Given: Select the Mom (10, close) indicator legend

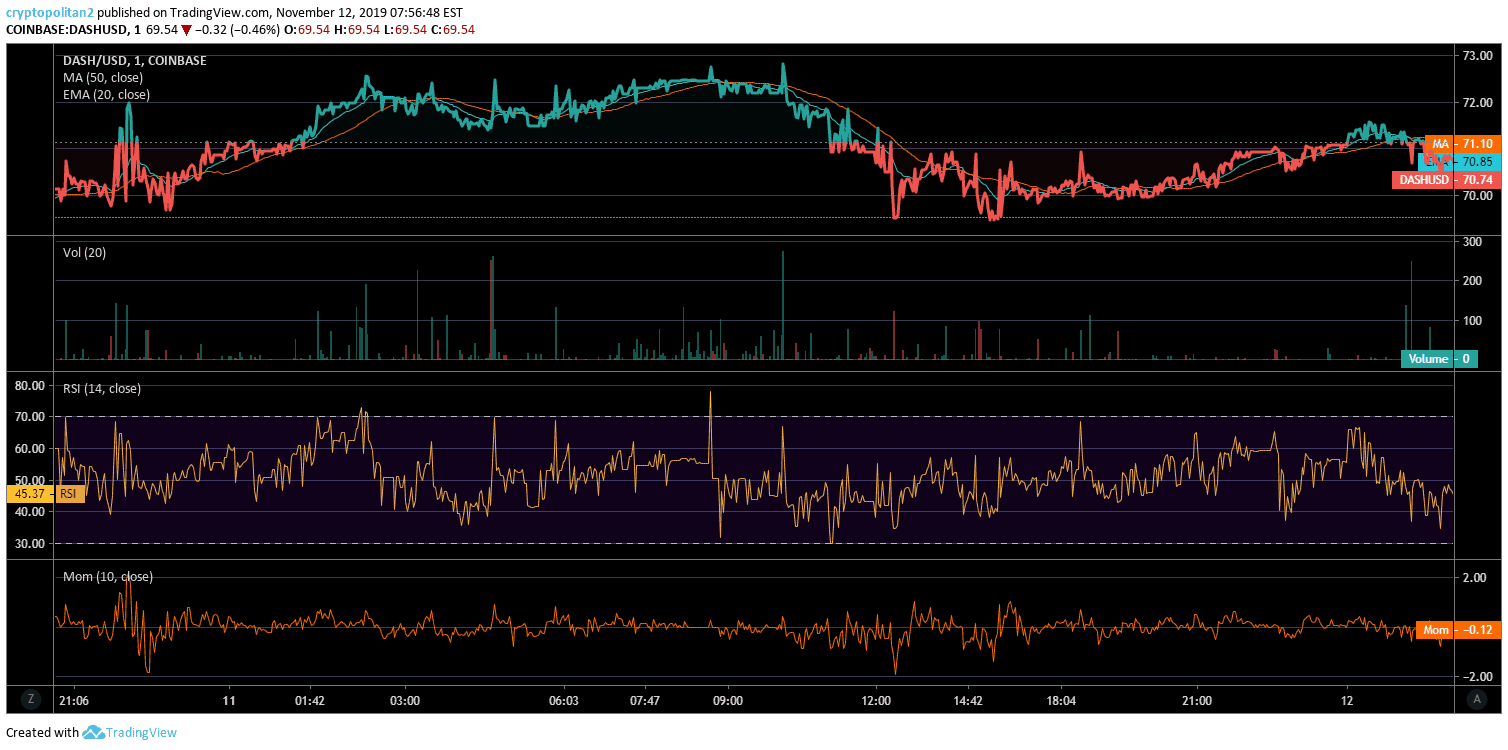Looking at the screenshot, I should (108, 577).
